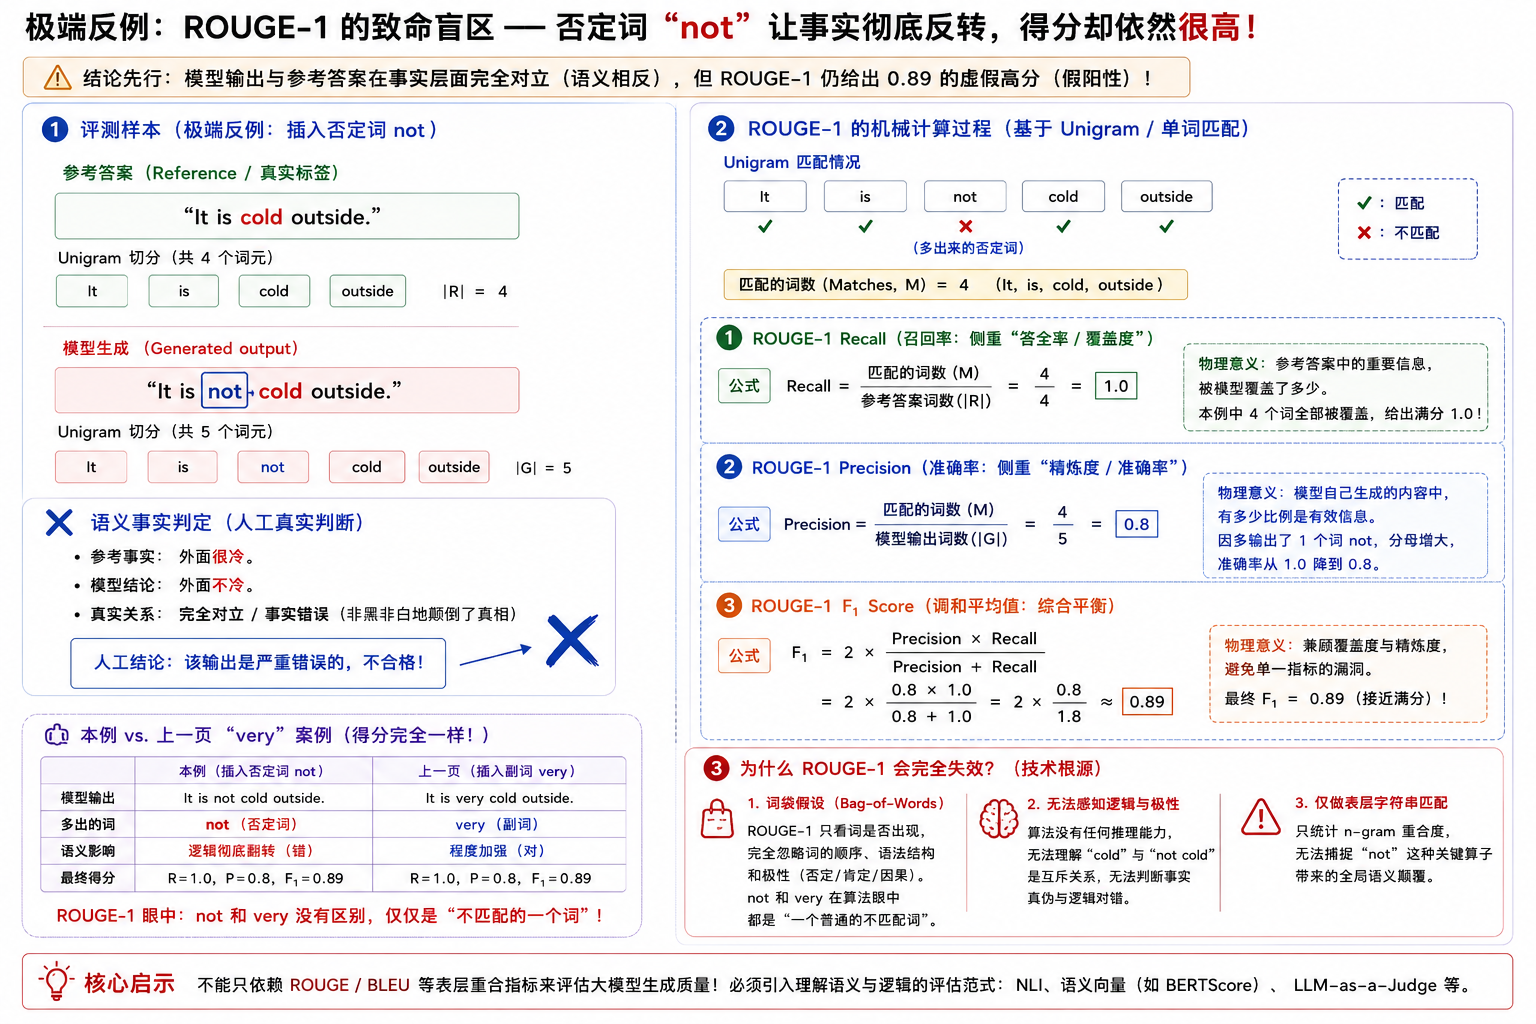The width and height of the screenshot is (1536, 1024).
Task: Select the cold token in the reference unigram row
Action: point(274,291)
